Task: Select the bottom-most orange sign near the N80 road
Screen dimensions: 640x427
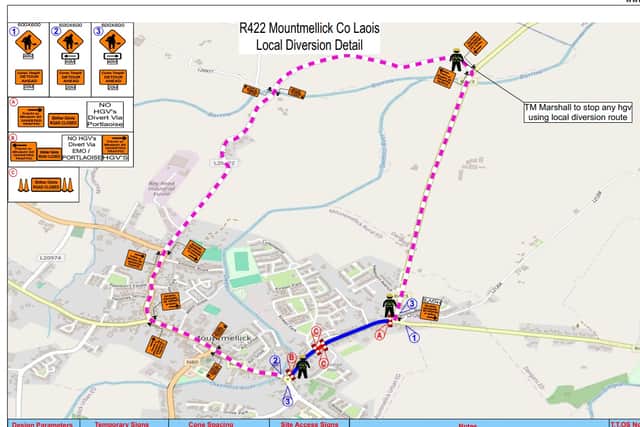Action: click(214, 371)
